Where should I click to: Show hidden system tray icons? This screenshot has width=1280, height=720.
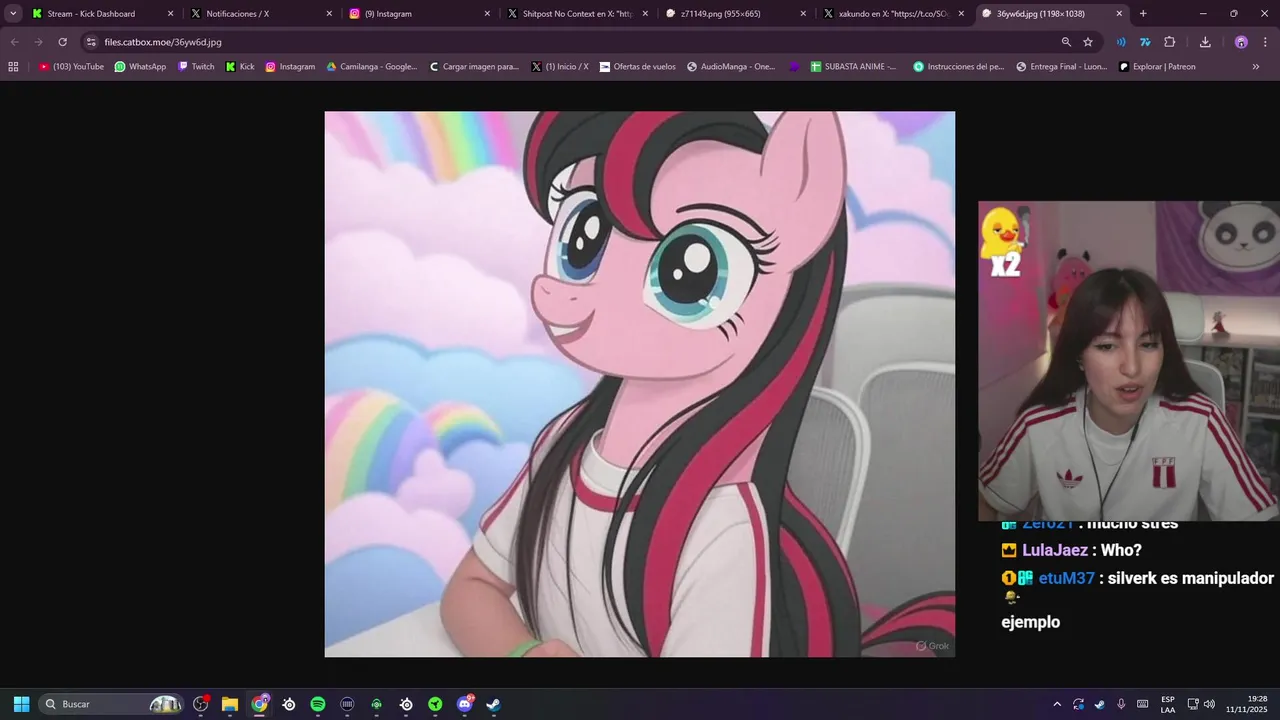point(1057,704)
